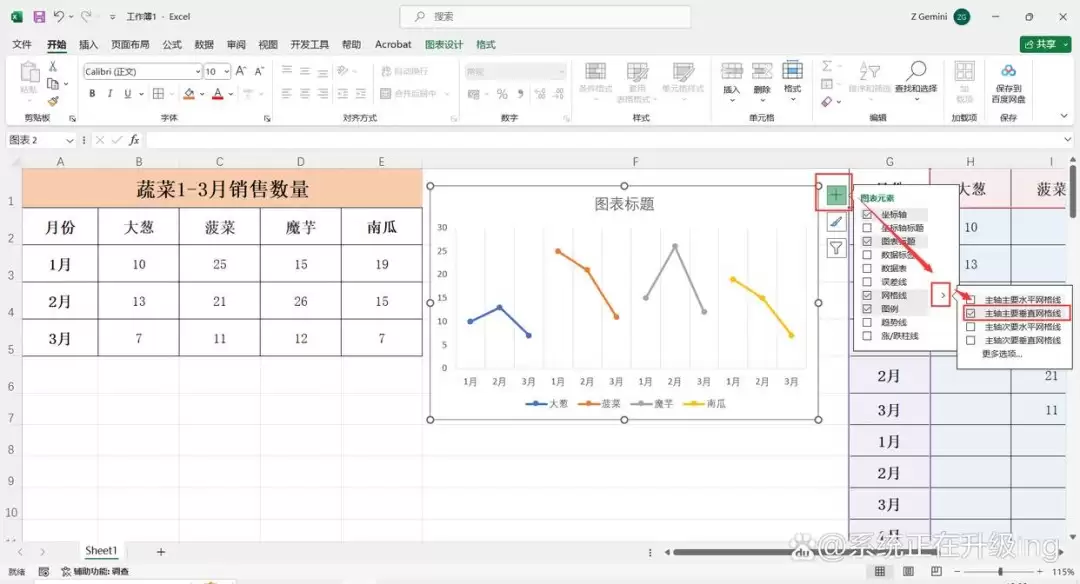The image size is (1080, 584).
Task: Click the zoom slider in status bar
Action: (1000, 572)
